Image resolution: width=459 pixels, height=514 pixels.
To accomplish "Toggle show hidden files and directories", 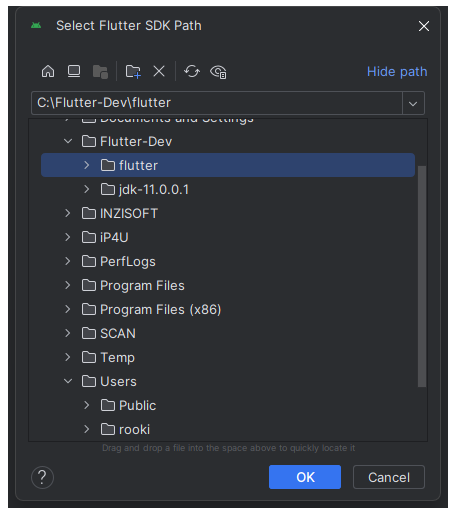I will click(218, 72).
